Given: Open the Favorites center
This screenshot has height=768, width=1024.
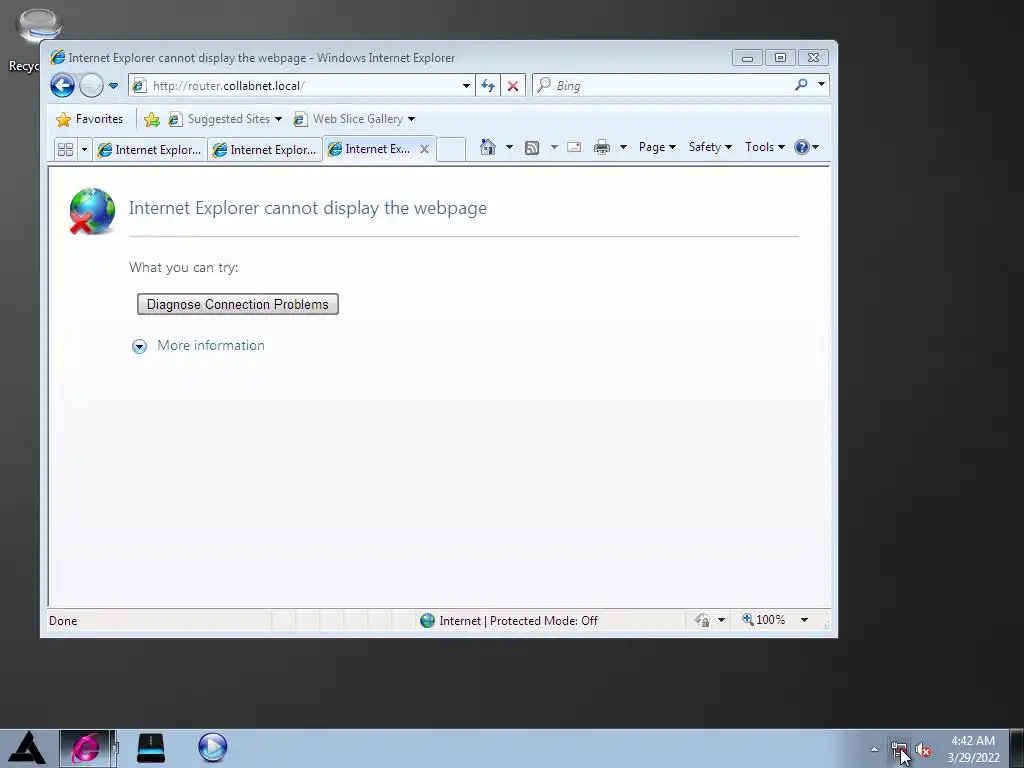Looking at the screenshot, I should point(89,119).
